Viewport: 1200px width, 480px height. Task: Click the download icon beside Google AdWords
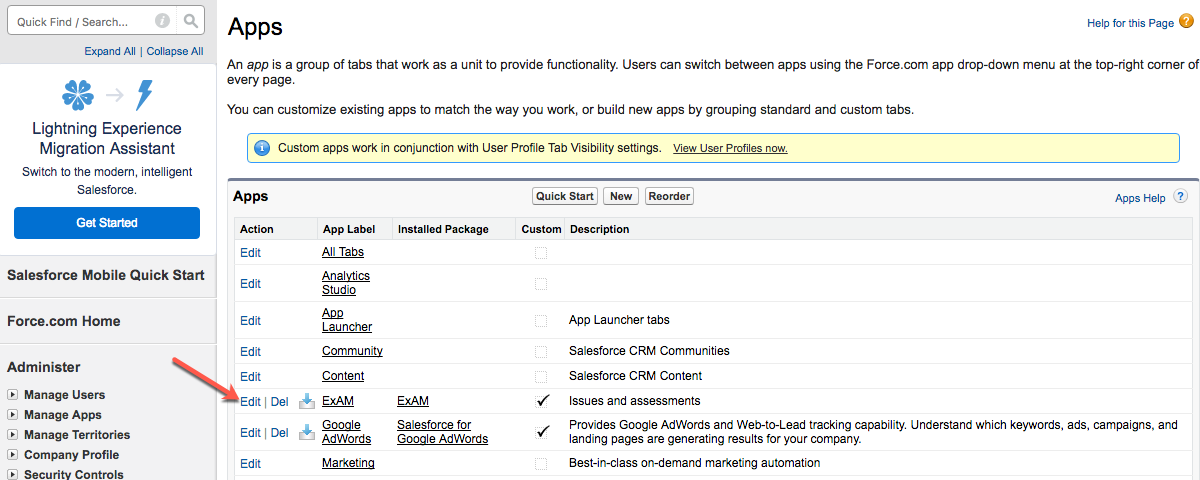(307, 432)
